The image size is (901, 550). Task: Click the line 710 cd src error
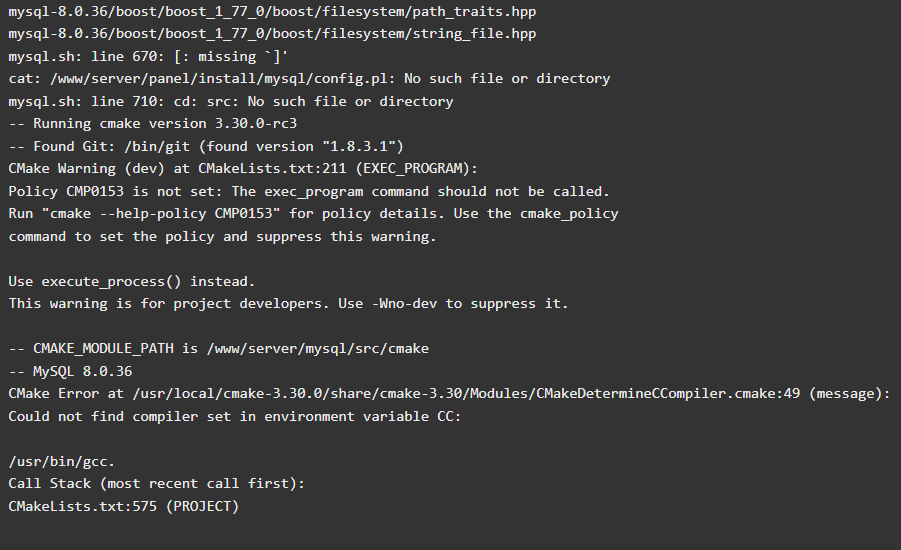click(x=231, y=102)
